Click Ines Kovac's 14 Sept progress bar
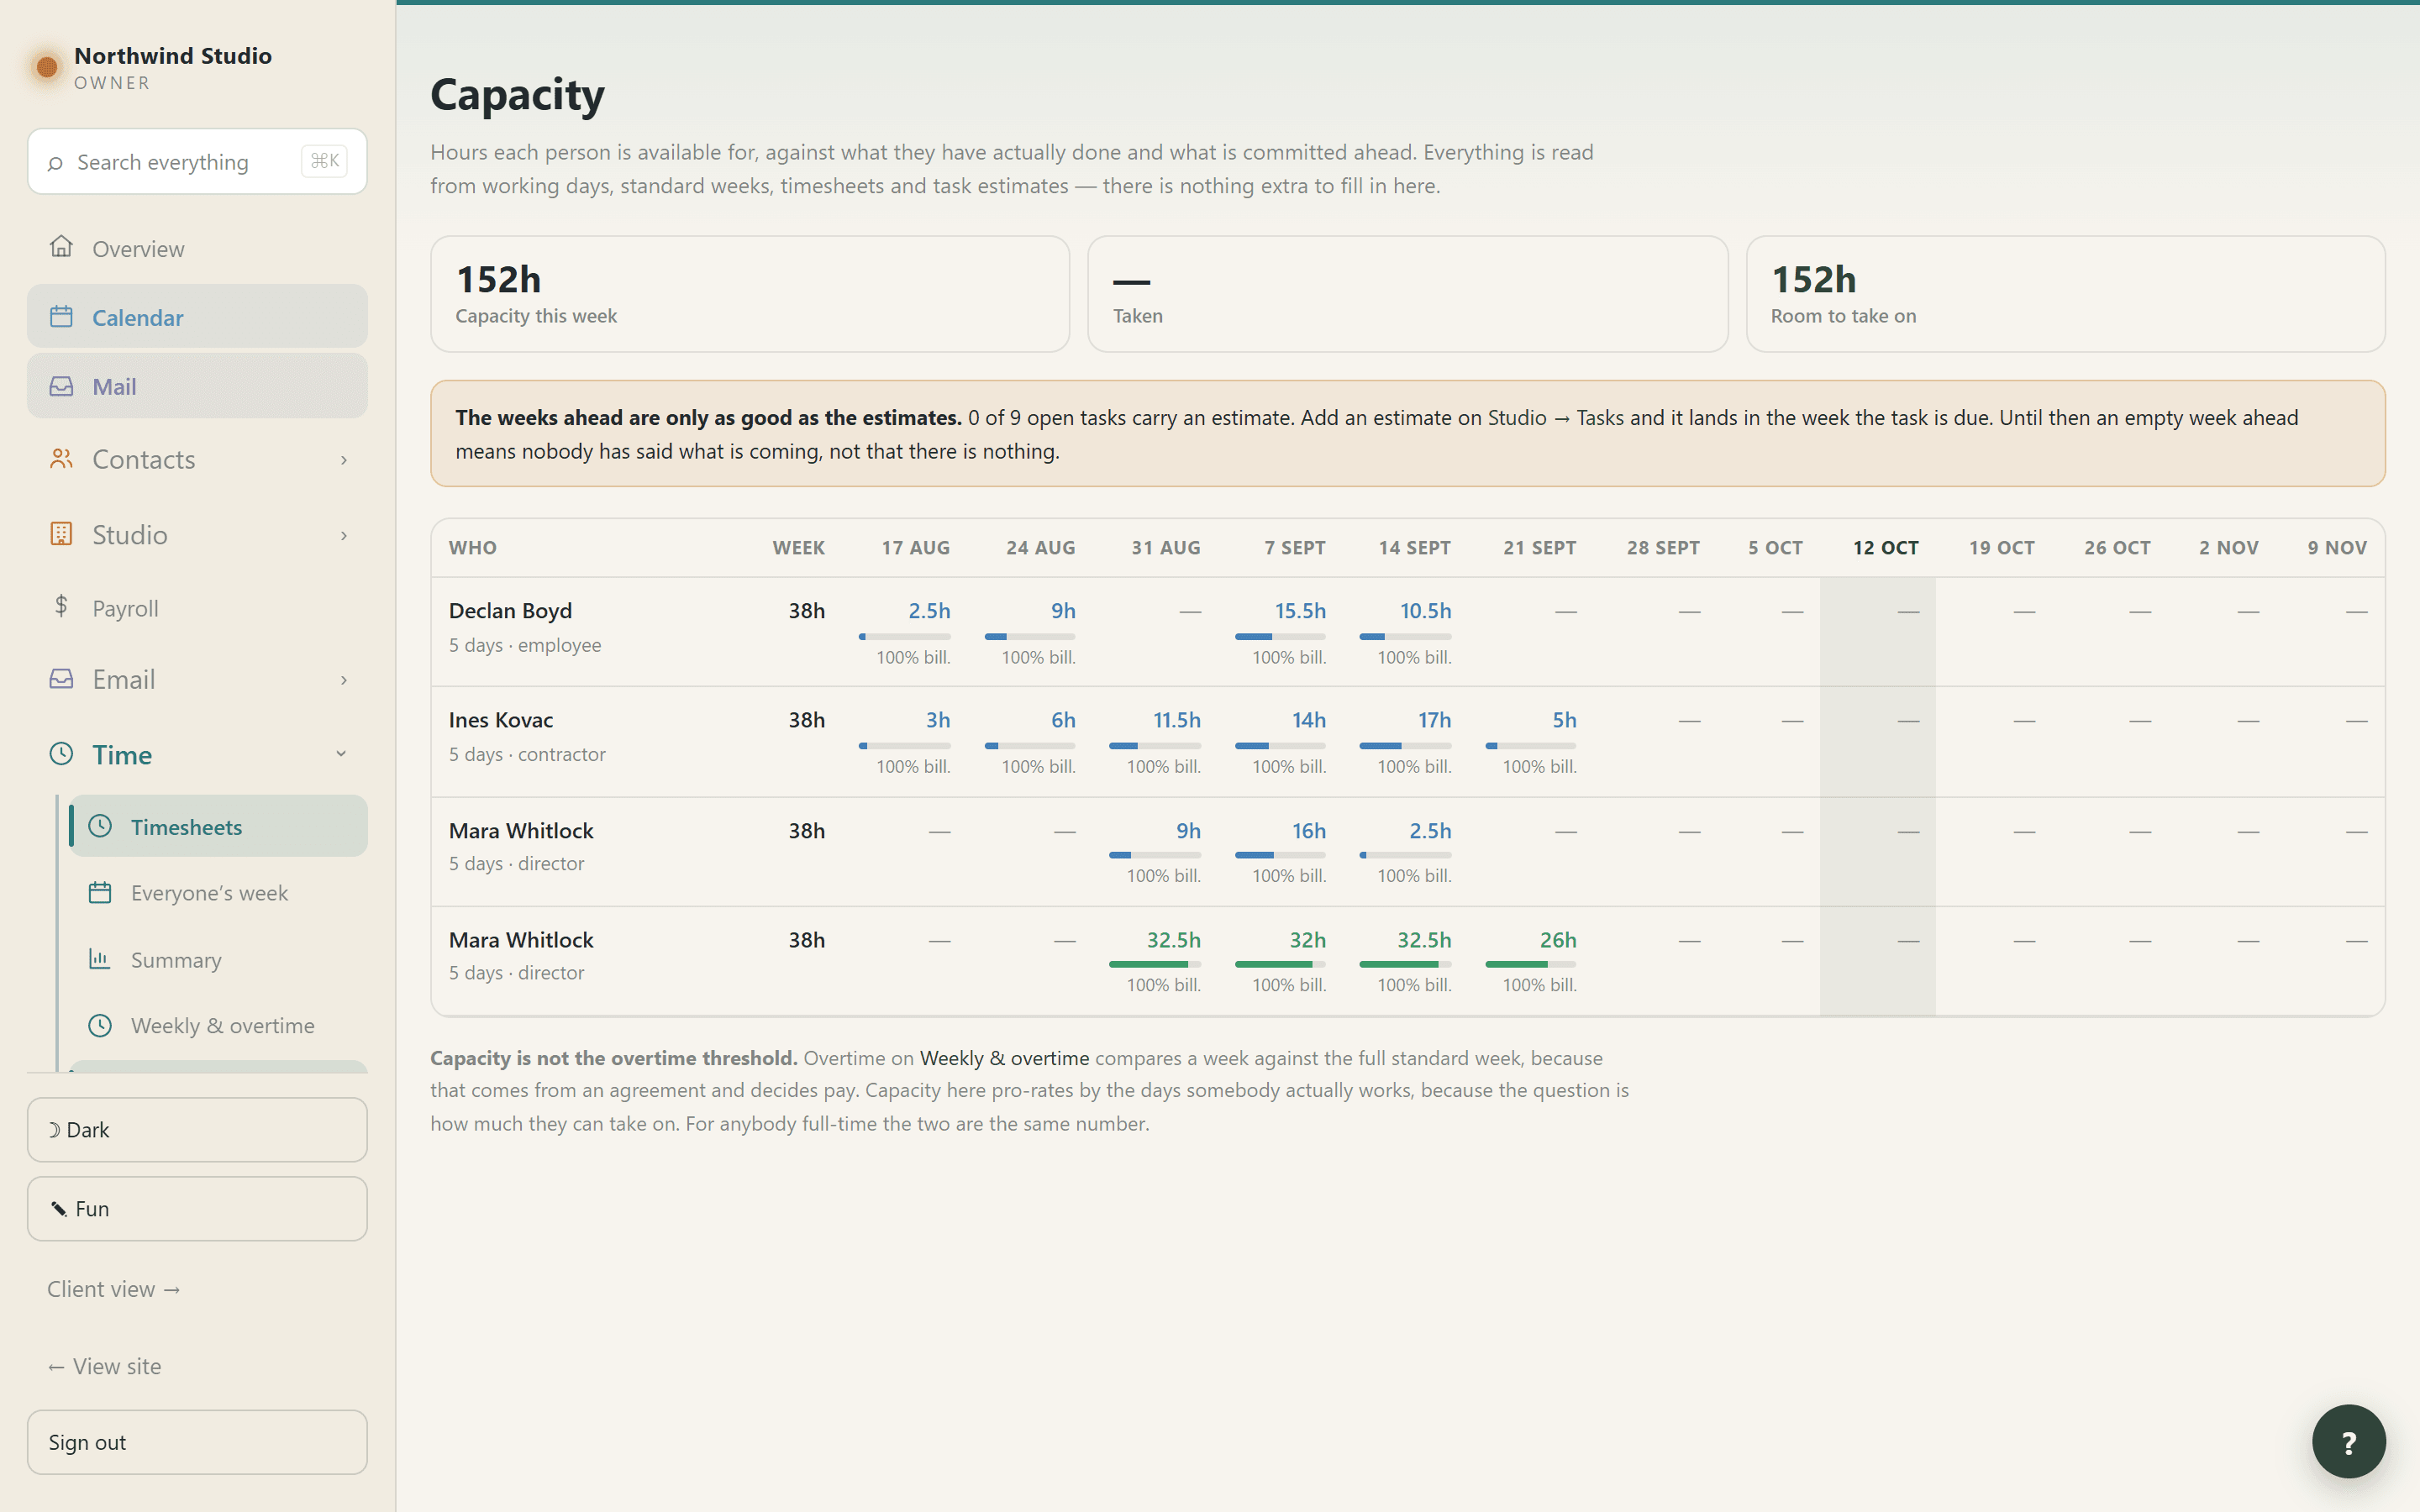This screenshot has width=2420, height=1512. (x=1405, y=746)
